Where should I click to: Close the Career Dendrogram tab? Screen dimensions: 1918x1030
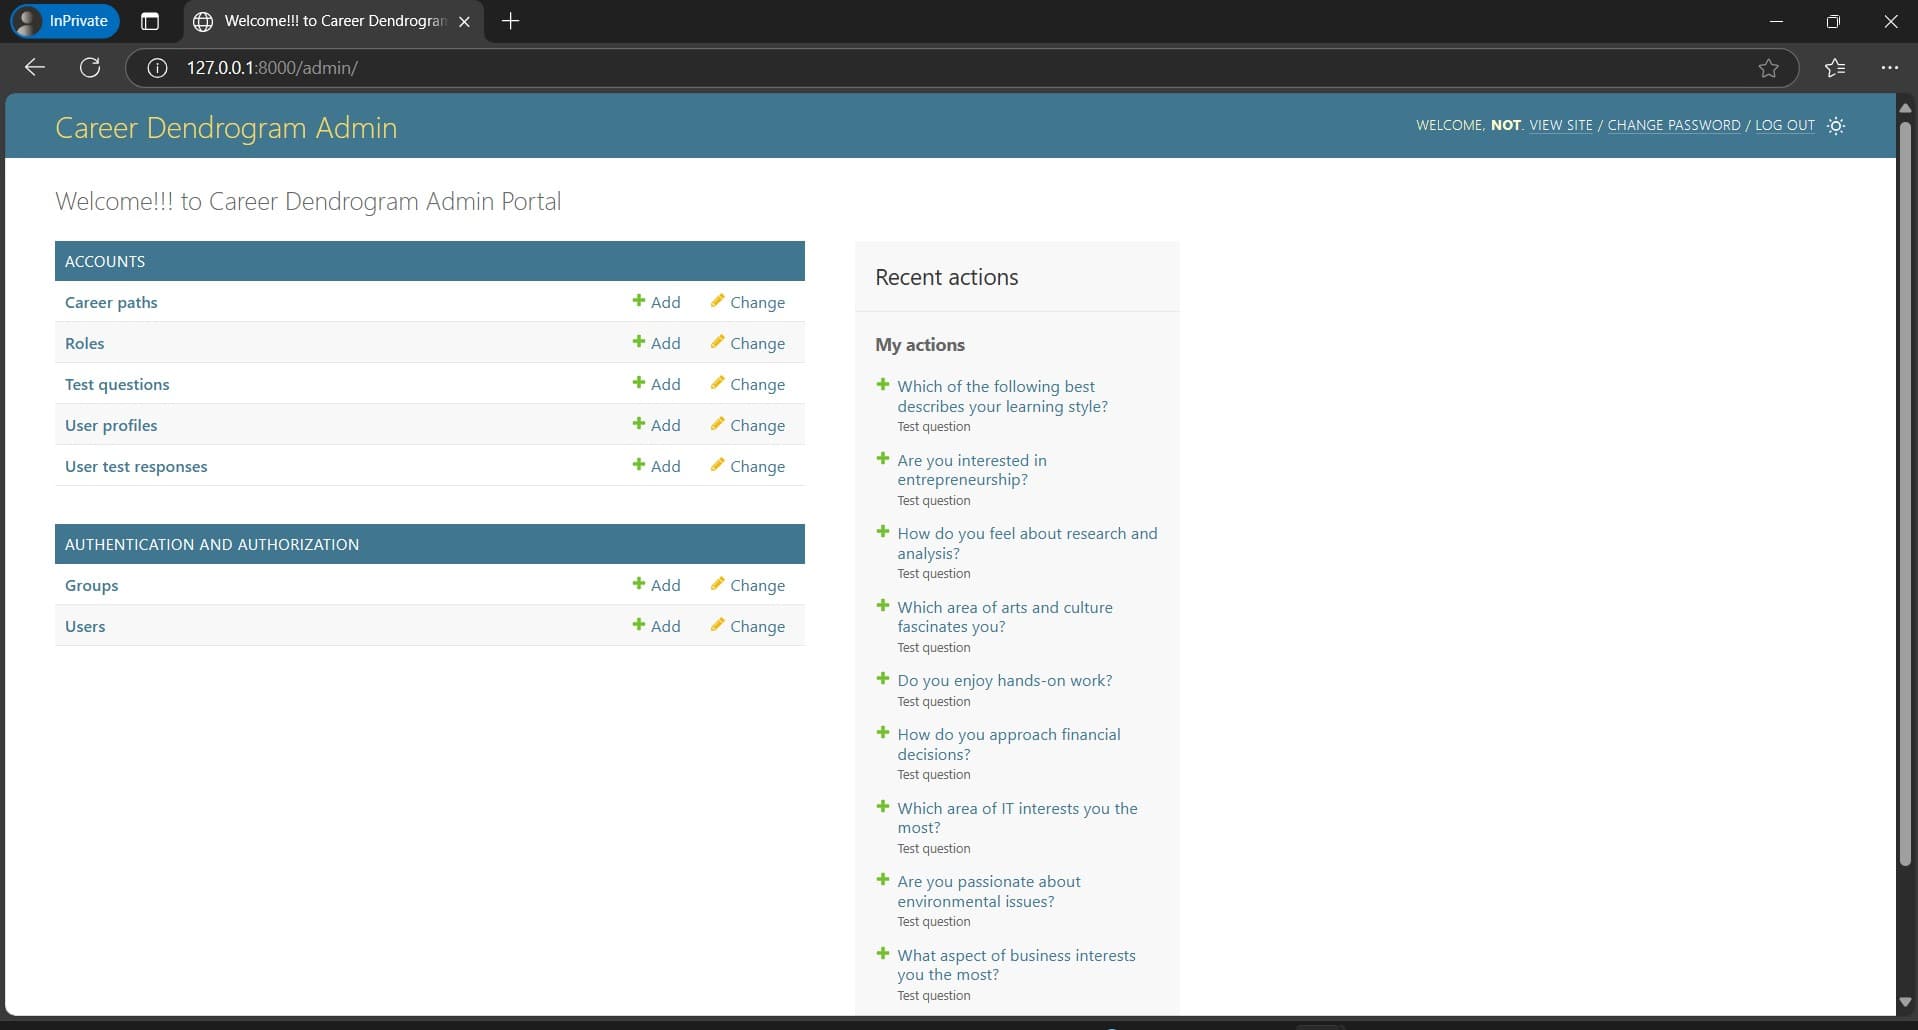[464, 21]
